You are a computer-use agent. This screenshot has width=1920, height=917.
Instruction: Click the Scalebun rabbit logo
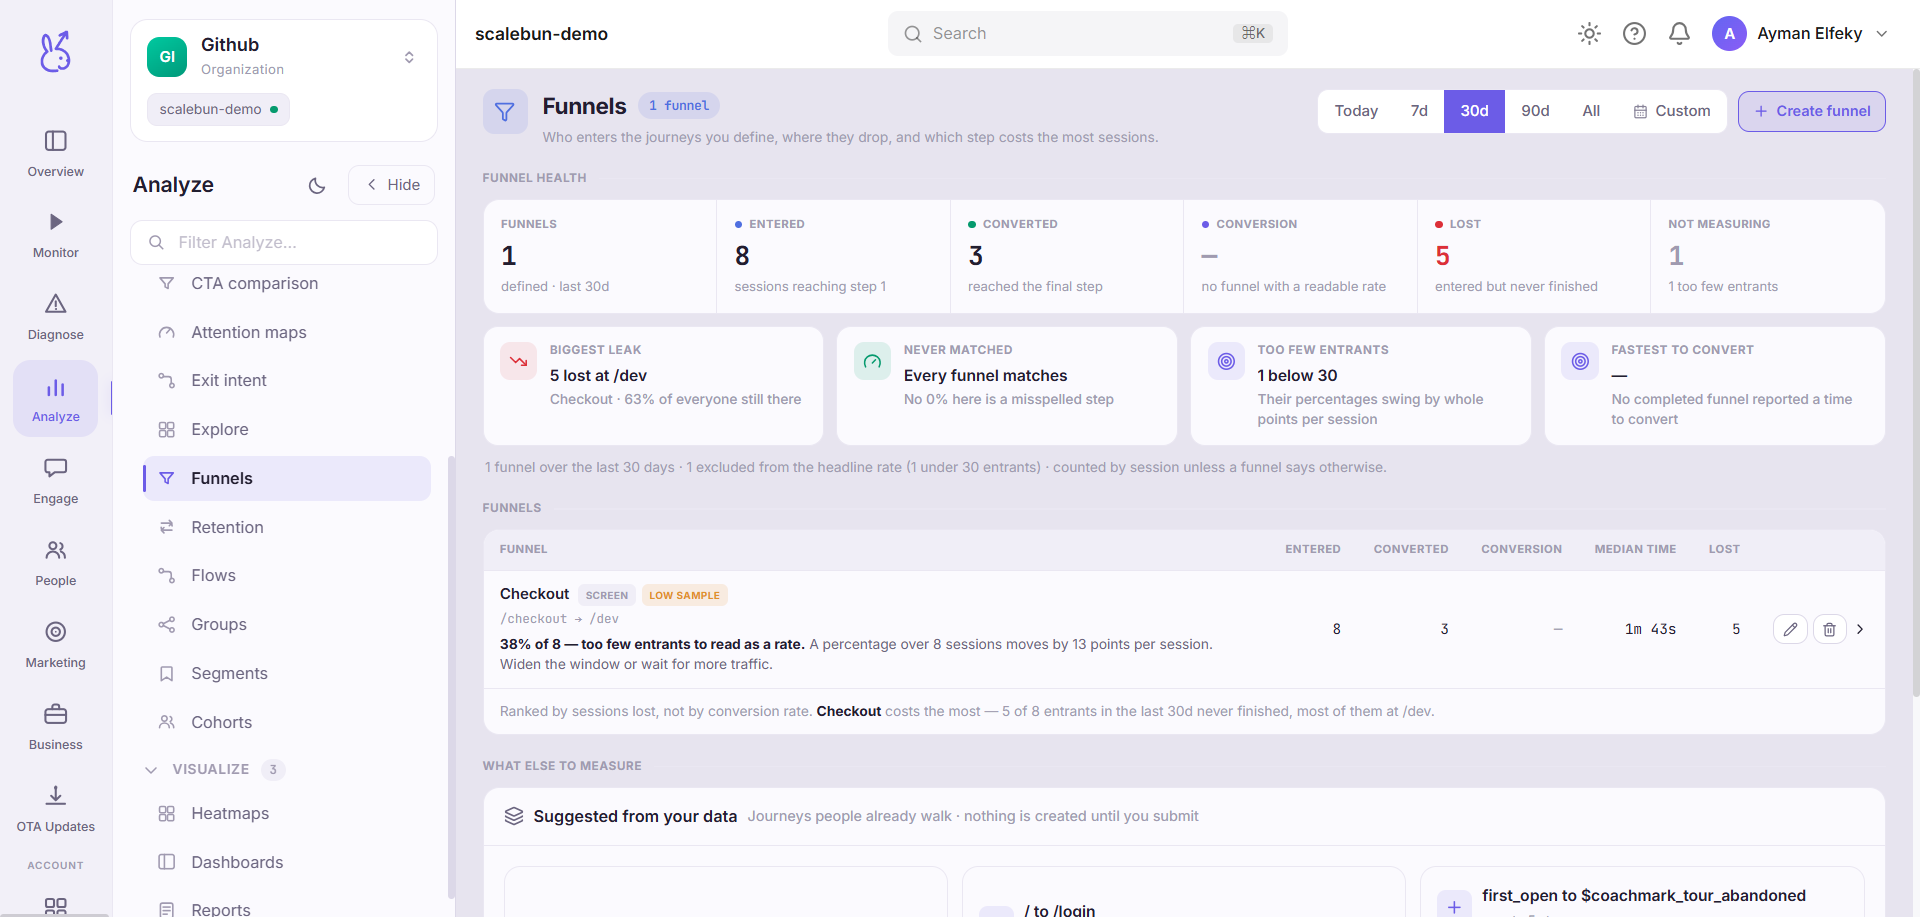[56, 51]
